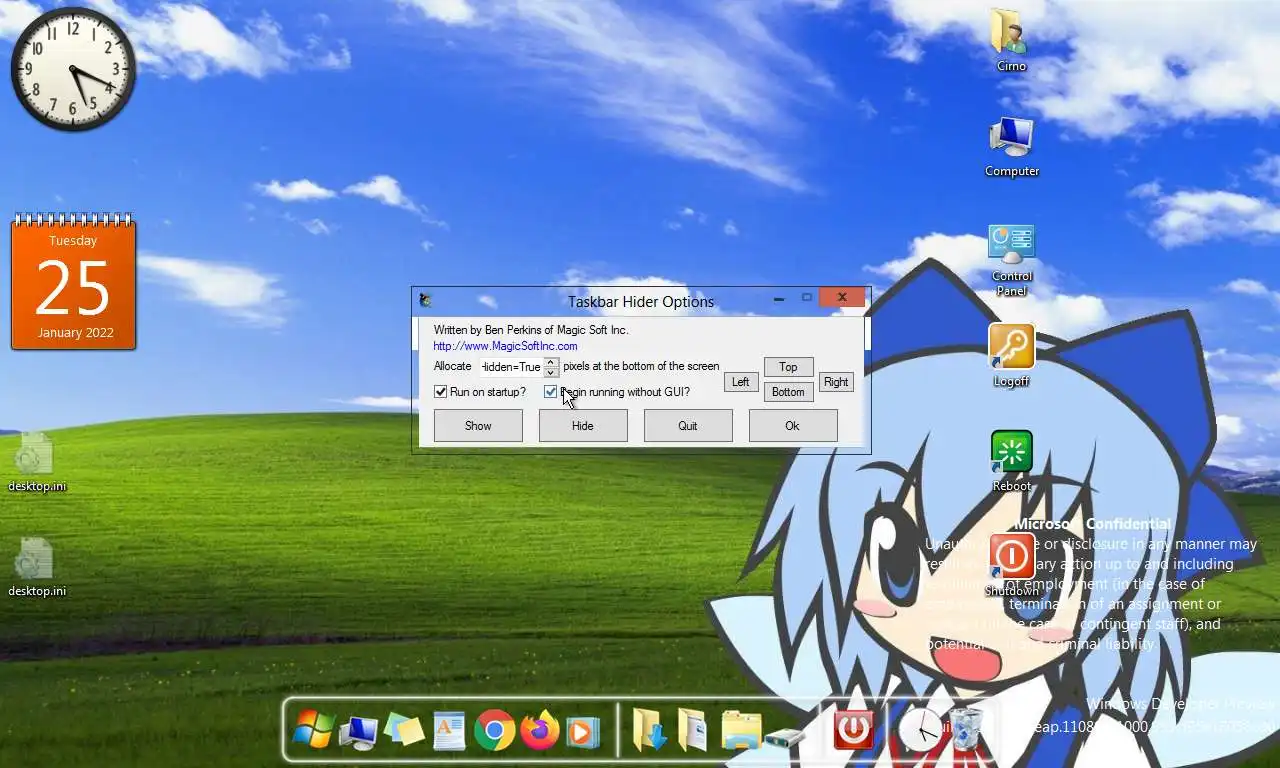
Task: Click the Windows Start logo in the dock
Action: click(x=313, y=730)
